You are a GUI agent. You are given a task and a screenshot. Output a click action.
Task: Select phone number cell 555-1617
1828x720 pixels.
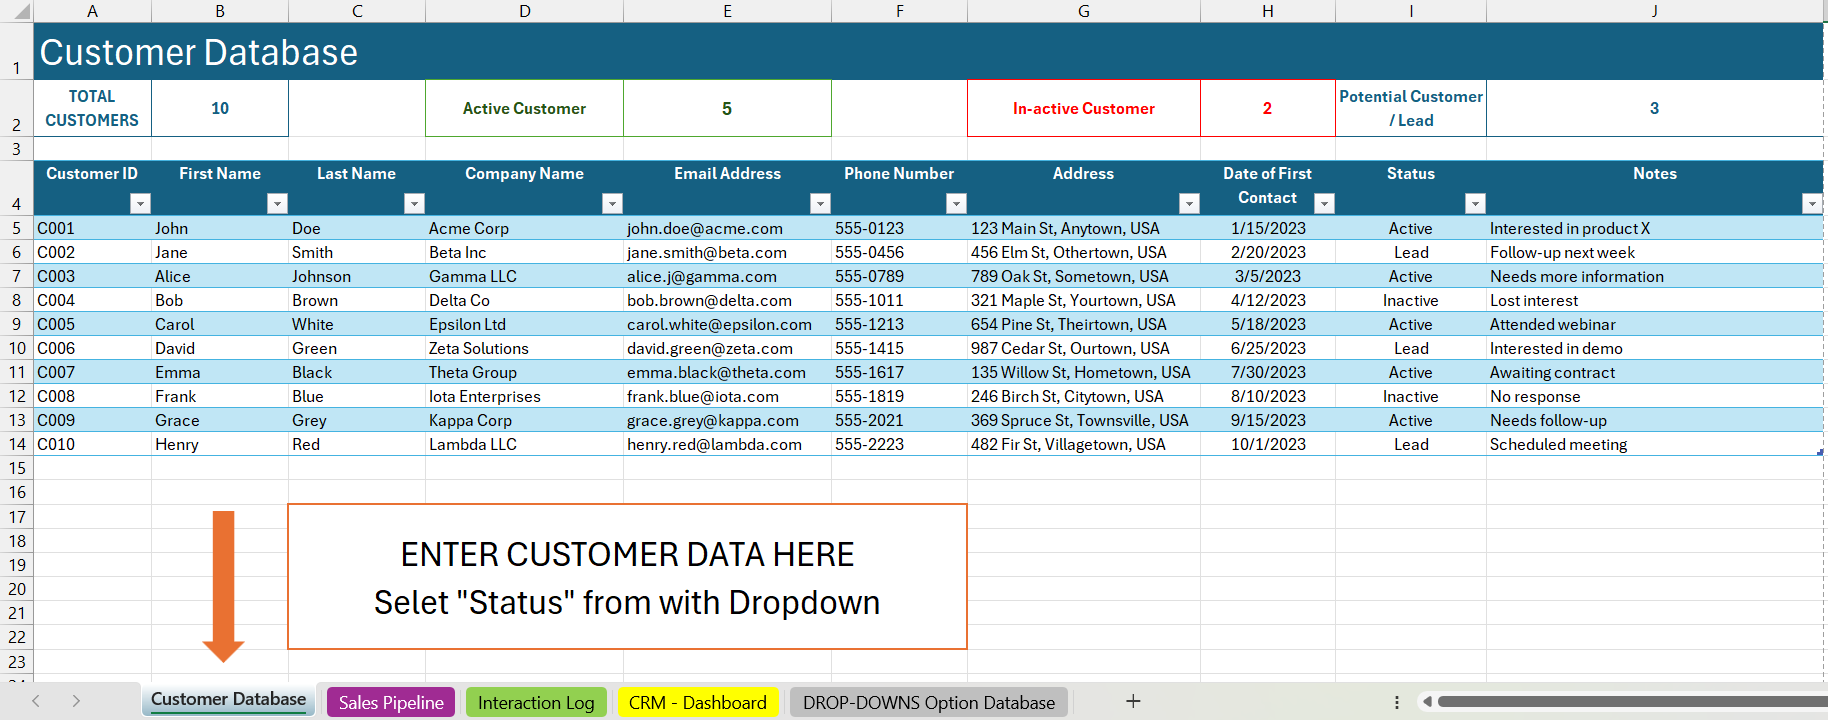[900, 372]
